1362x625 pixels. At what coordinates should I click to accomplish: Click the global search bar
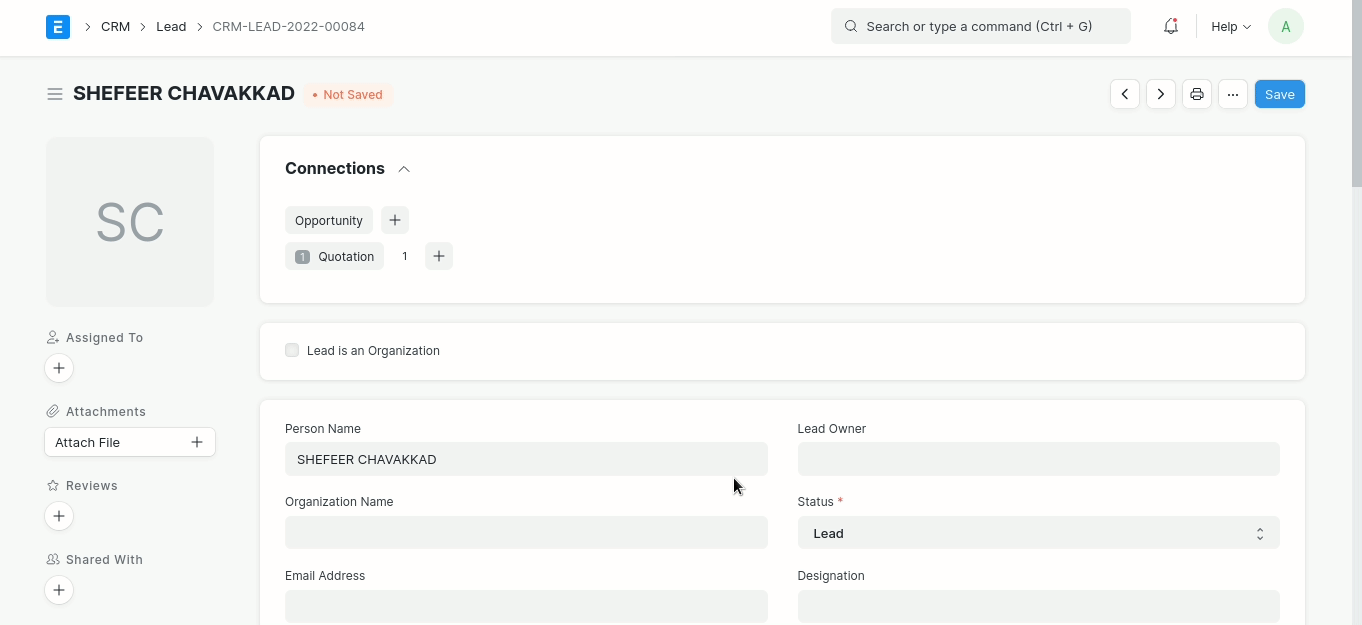click(x=980, y=26)
